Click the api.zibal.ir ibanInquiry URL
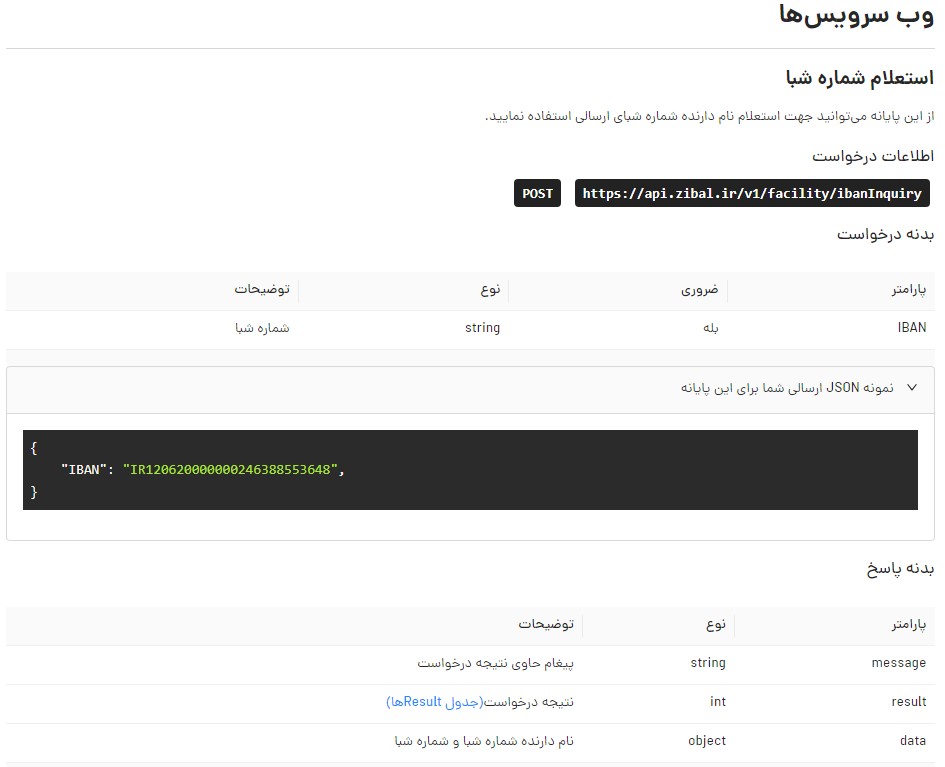The height and width of the screenshot is (767, 945). [x=751, y=194]
